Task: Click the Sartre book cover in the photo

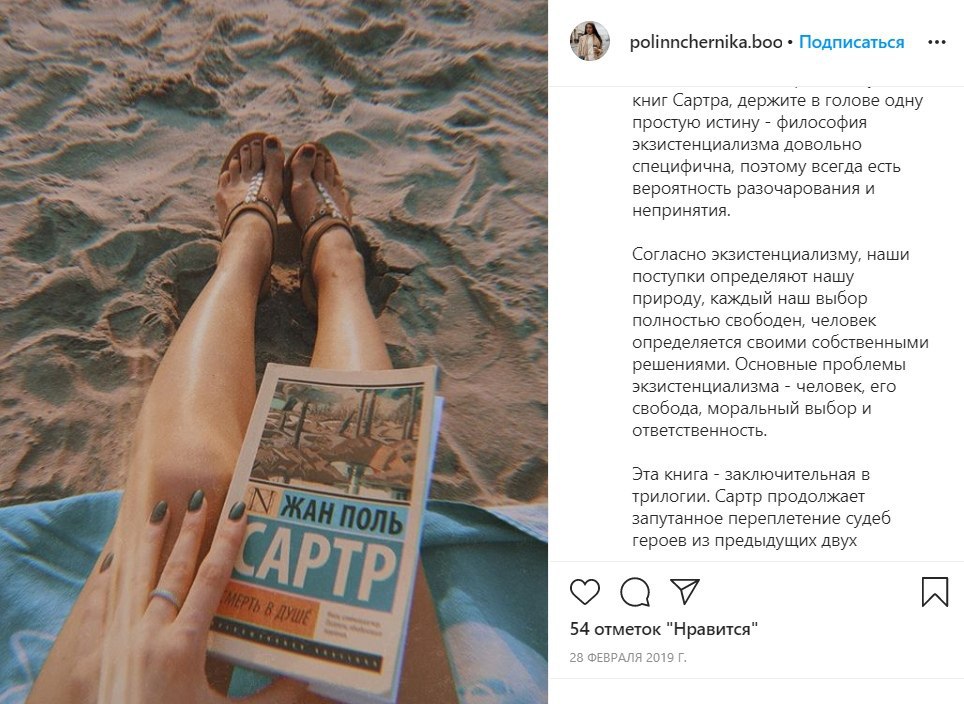Action: (x=323, y=529)
